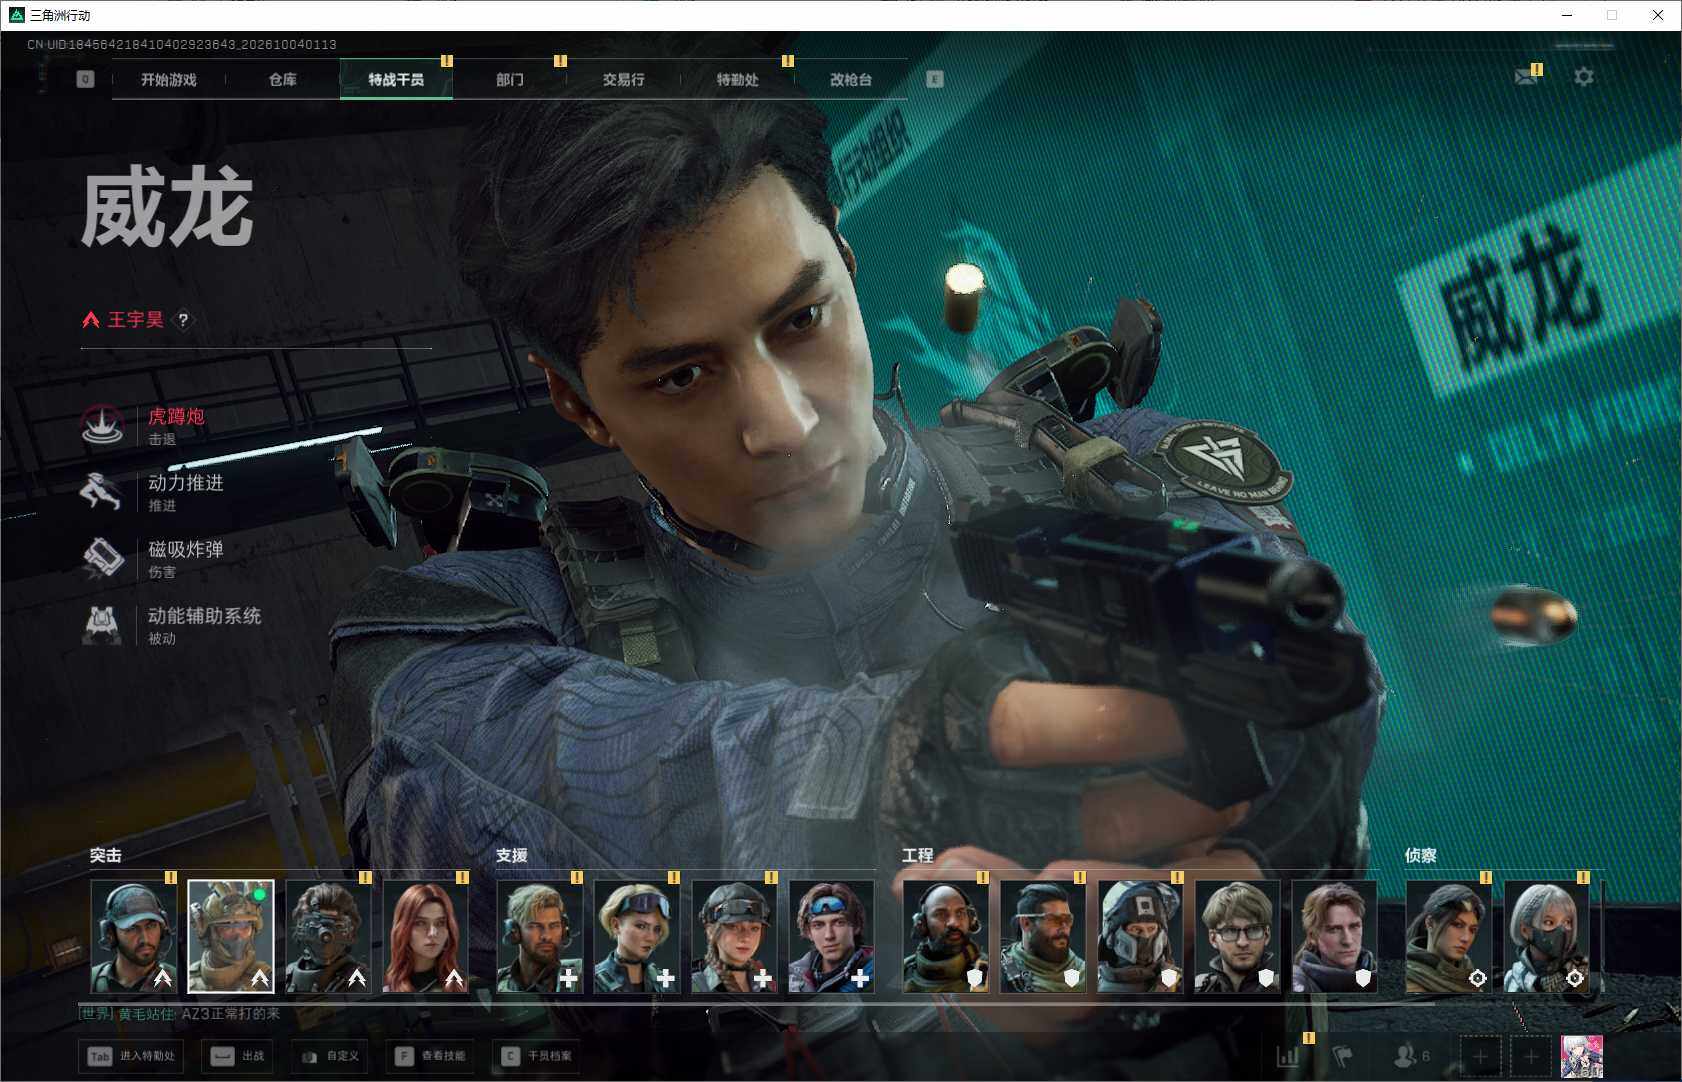Select the braided-hair support operator with cap
This screenshot has height=1082, width=1682.
734,937
